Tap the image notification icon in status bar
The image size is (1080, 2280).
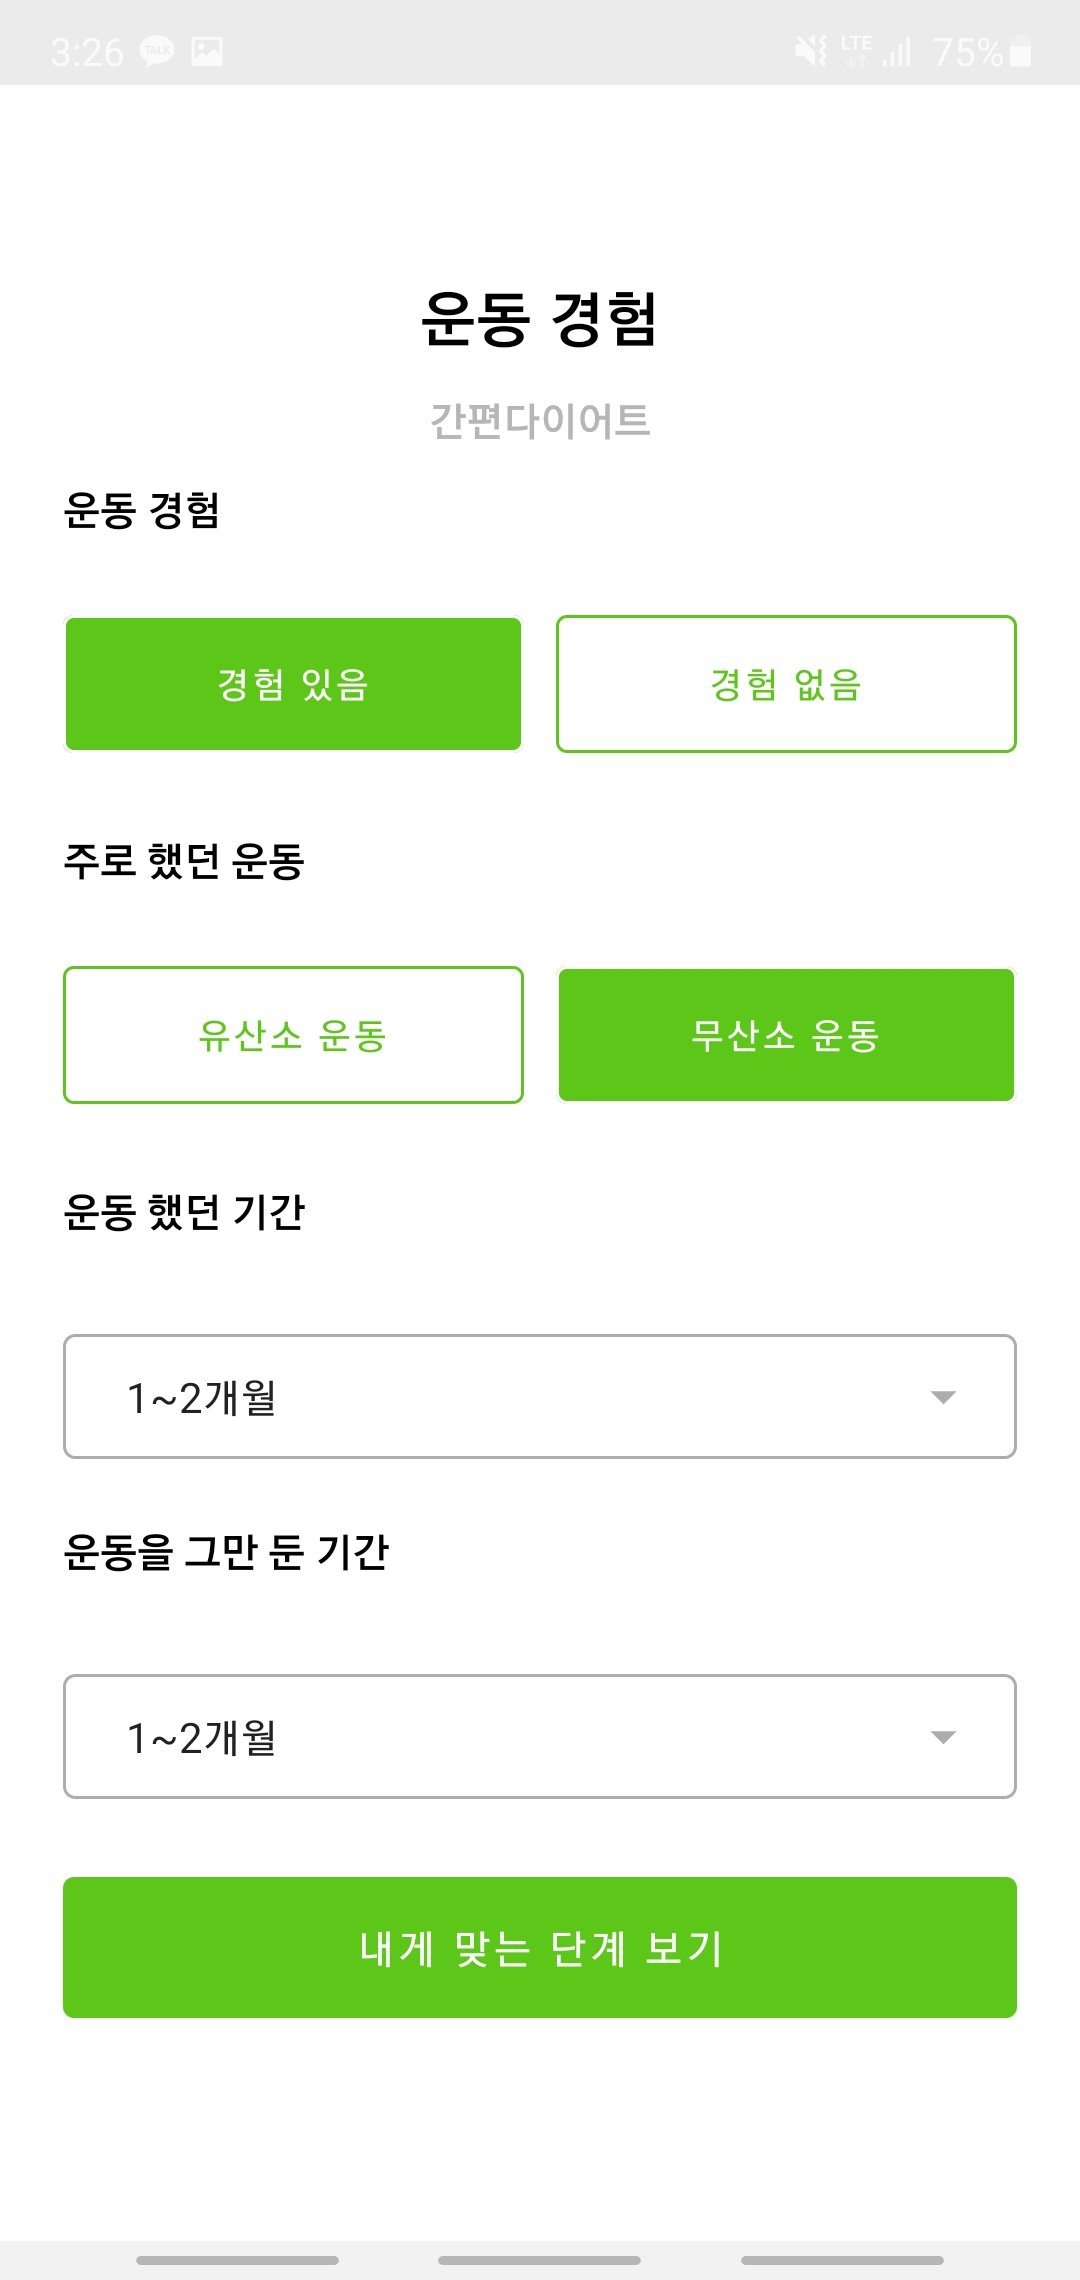(x=207, y=51)
